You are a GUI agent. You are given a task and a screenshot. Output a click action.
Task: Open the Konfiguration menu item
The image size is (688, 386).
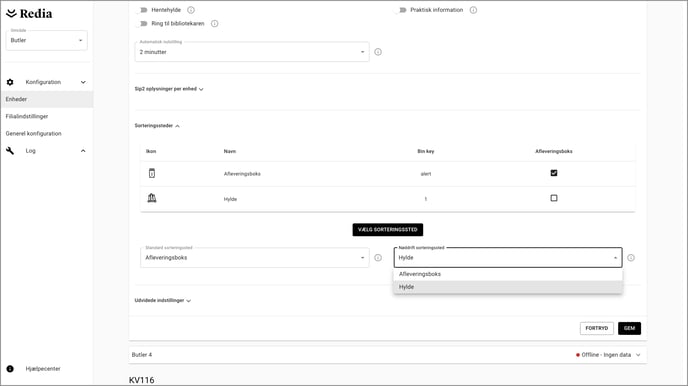pos(43,82)
